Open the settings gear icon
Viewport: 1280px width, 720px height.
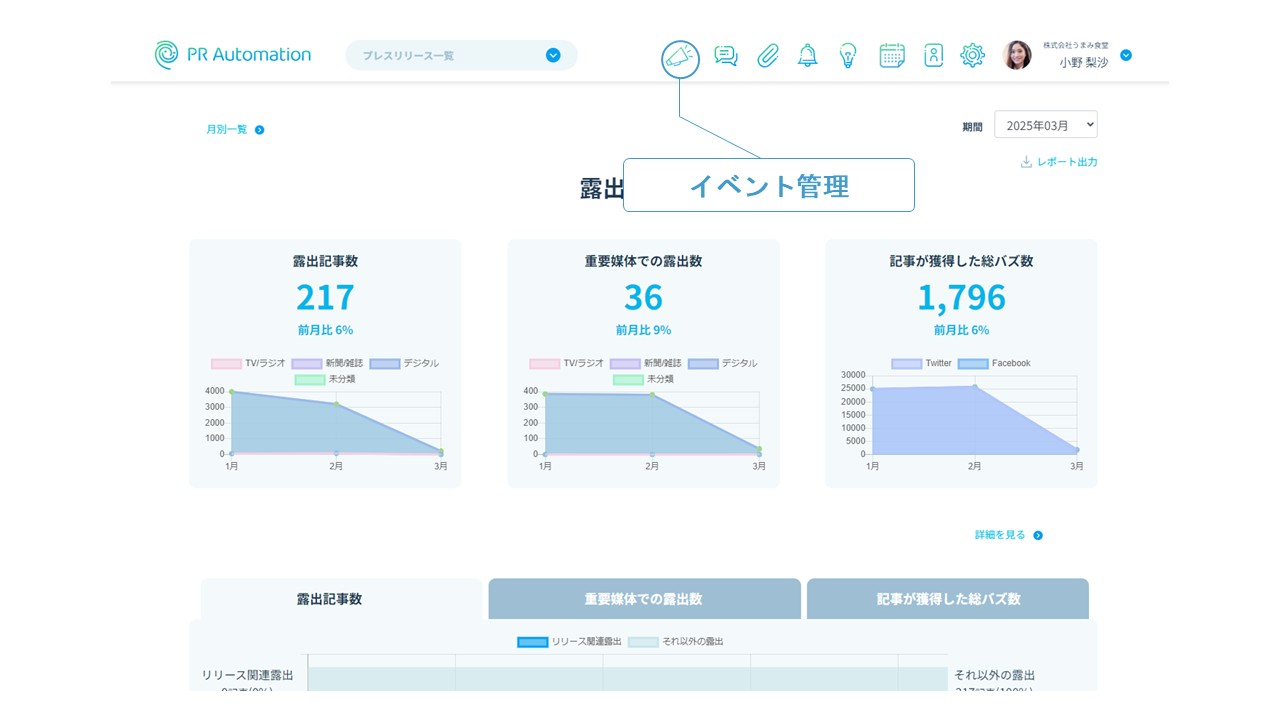pos(972,56)
